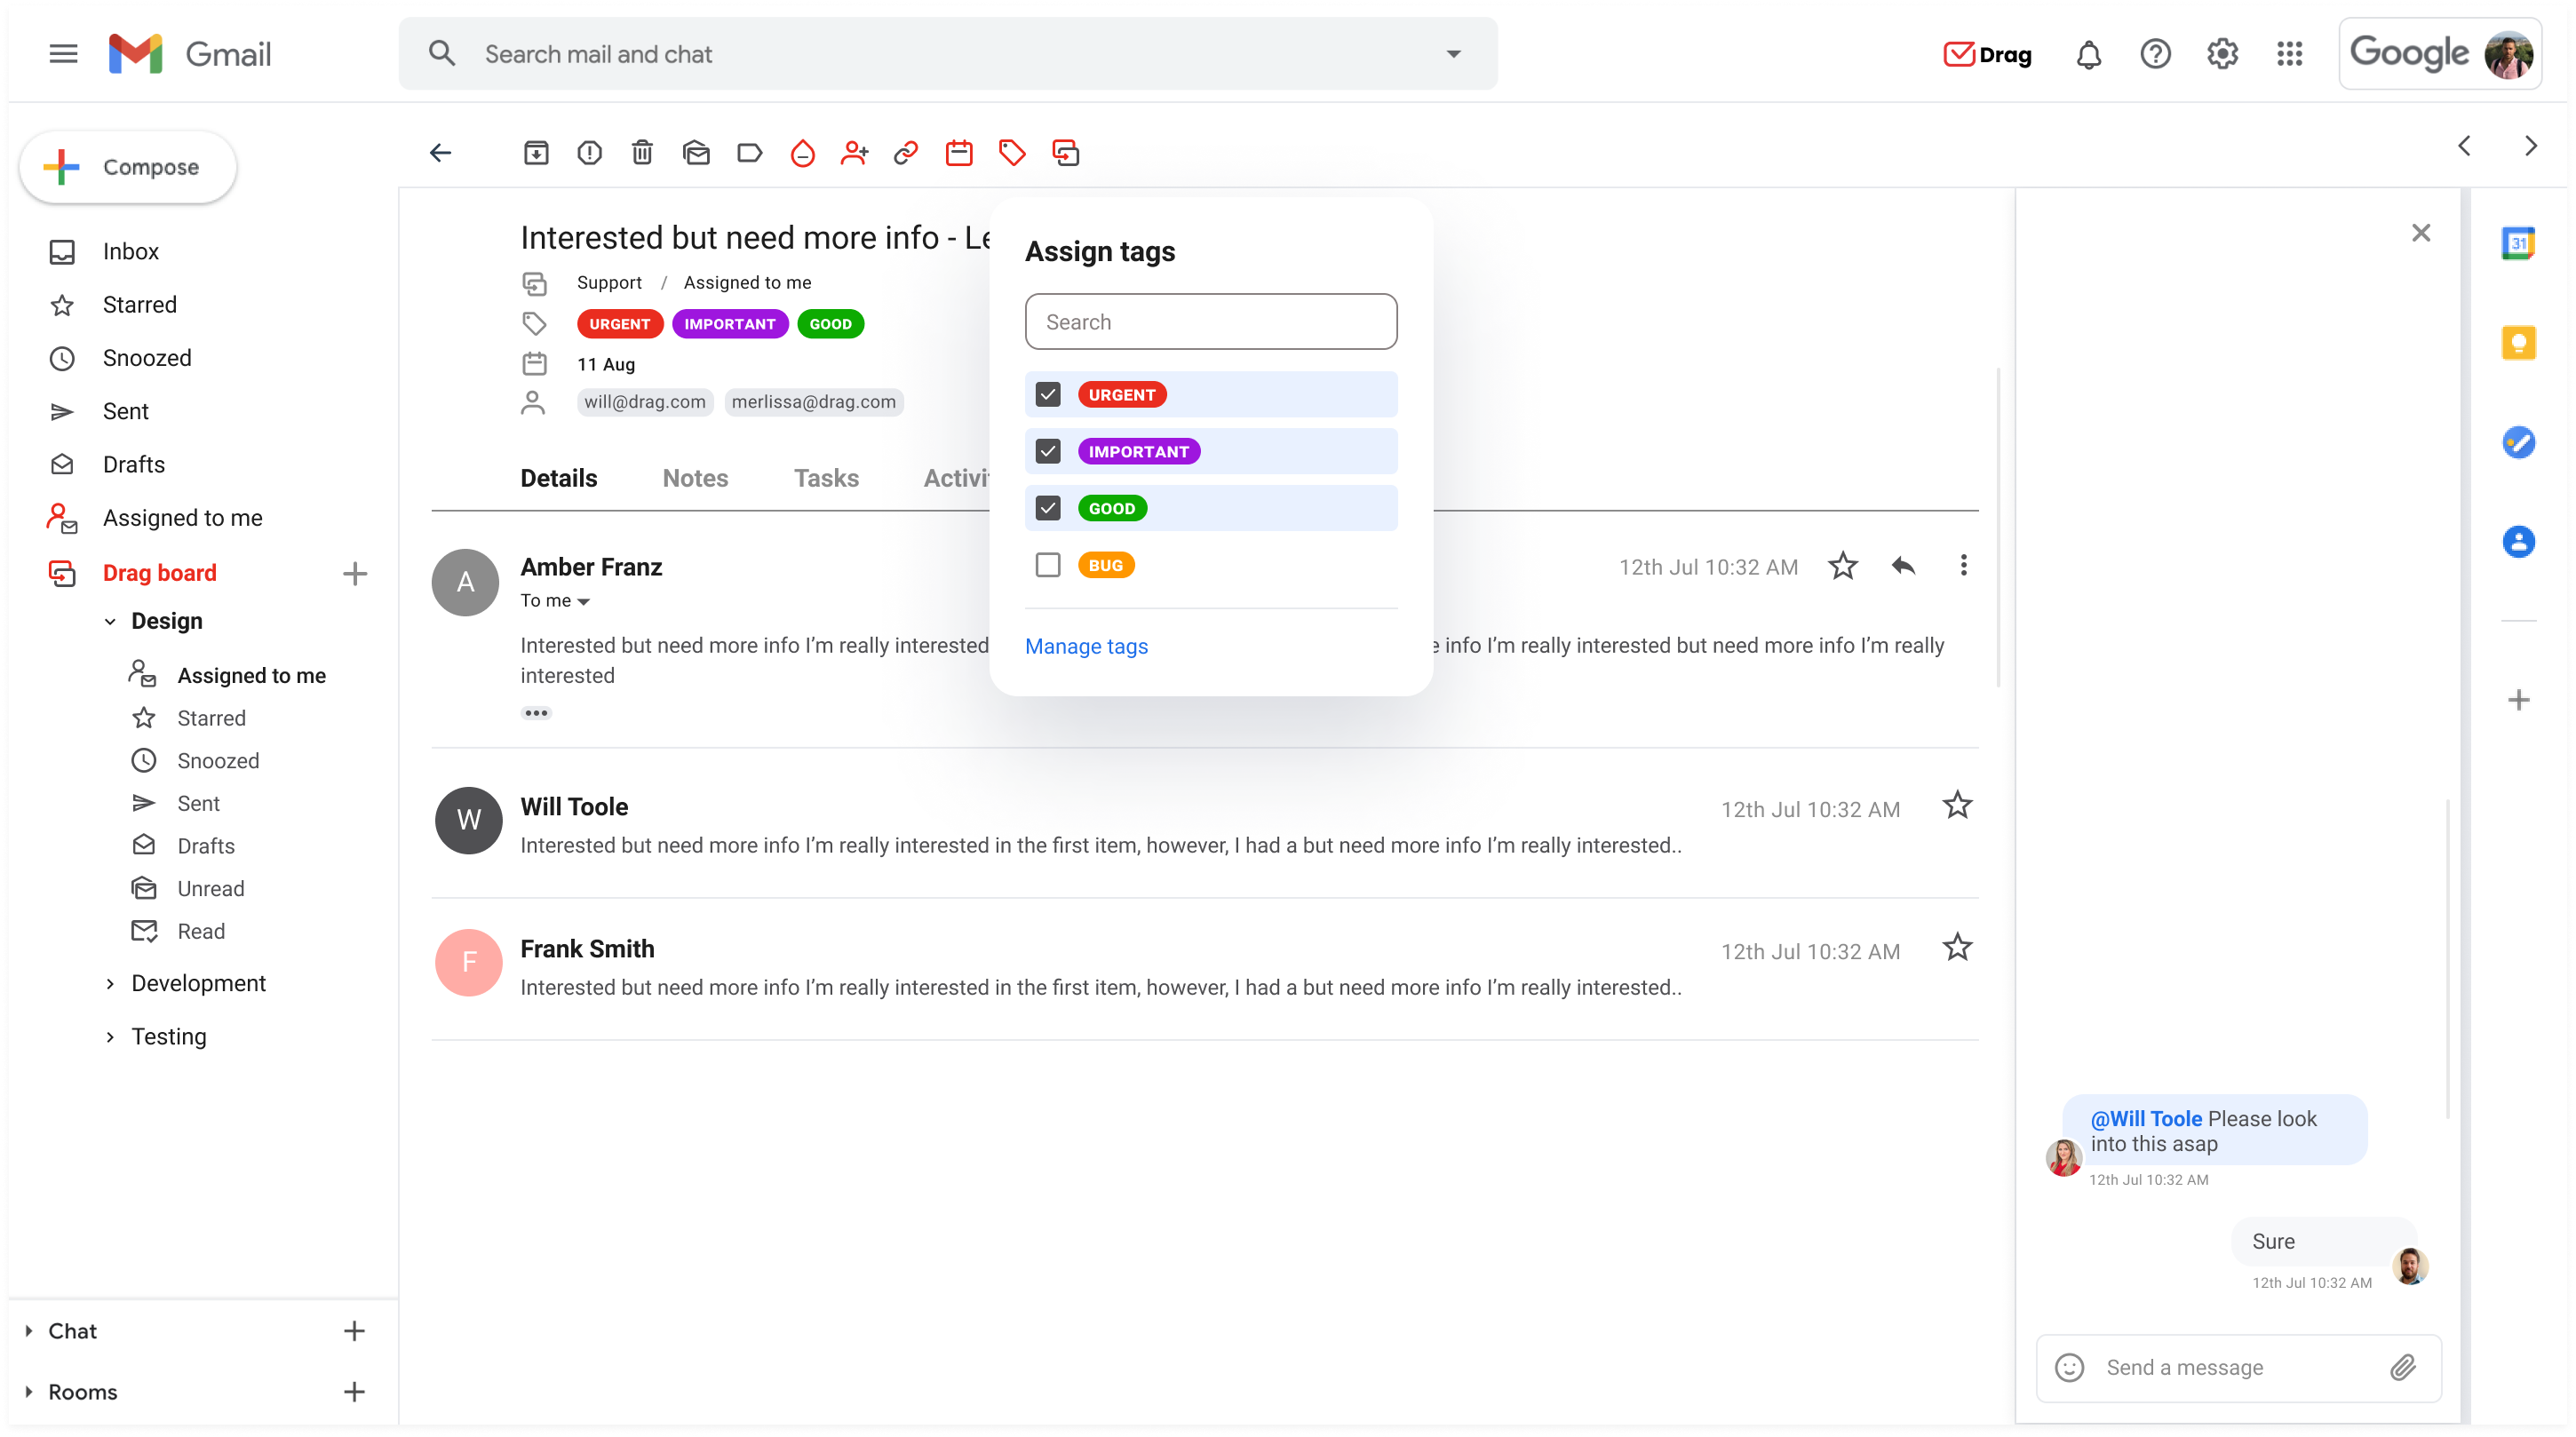Open Google Calendar side panel icon
The width and height of the screenshot is (2576, 1437).
click(2518, 243)
